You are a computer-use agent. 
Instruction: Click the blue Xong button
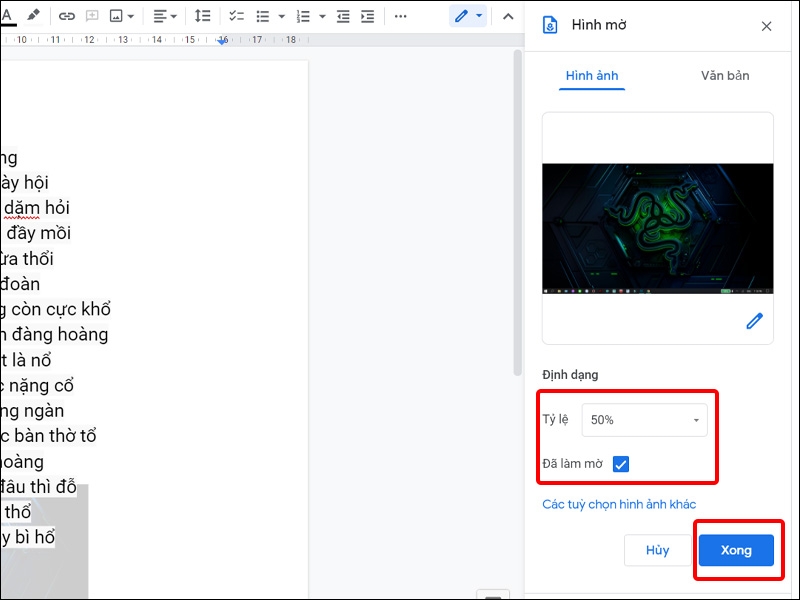(736, 550)
